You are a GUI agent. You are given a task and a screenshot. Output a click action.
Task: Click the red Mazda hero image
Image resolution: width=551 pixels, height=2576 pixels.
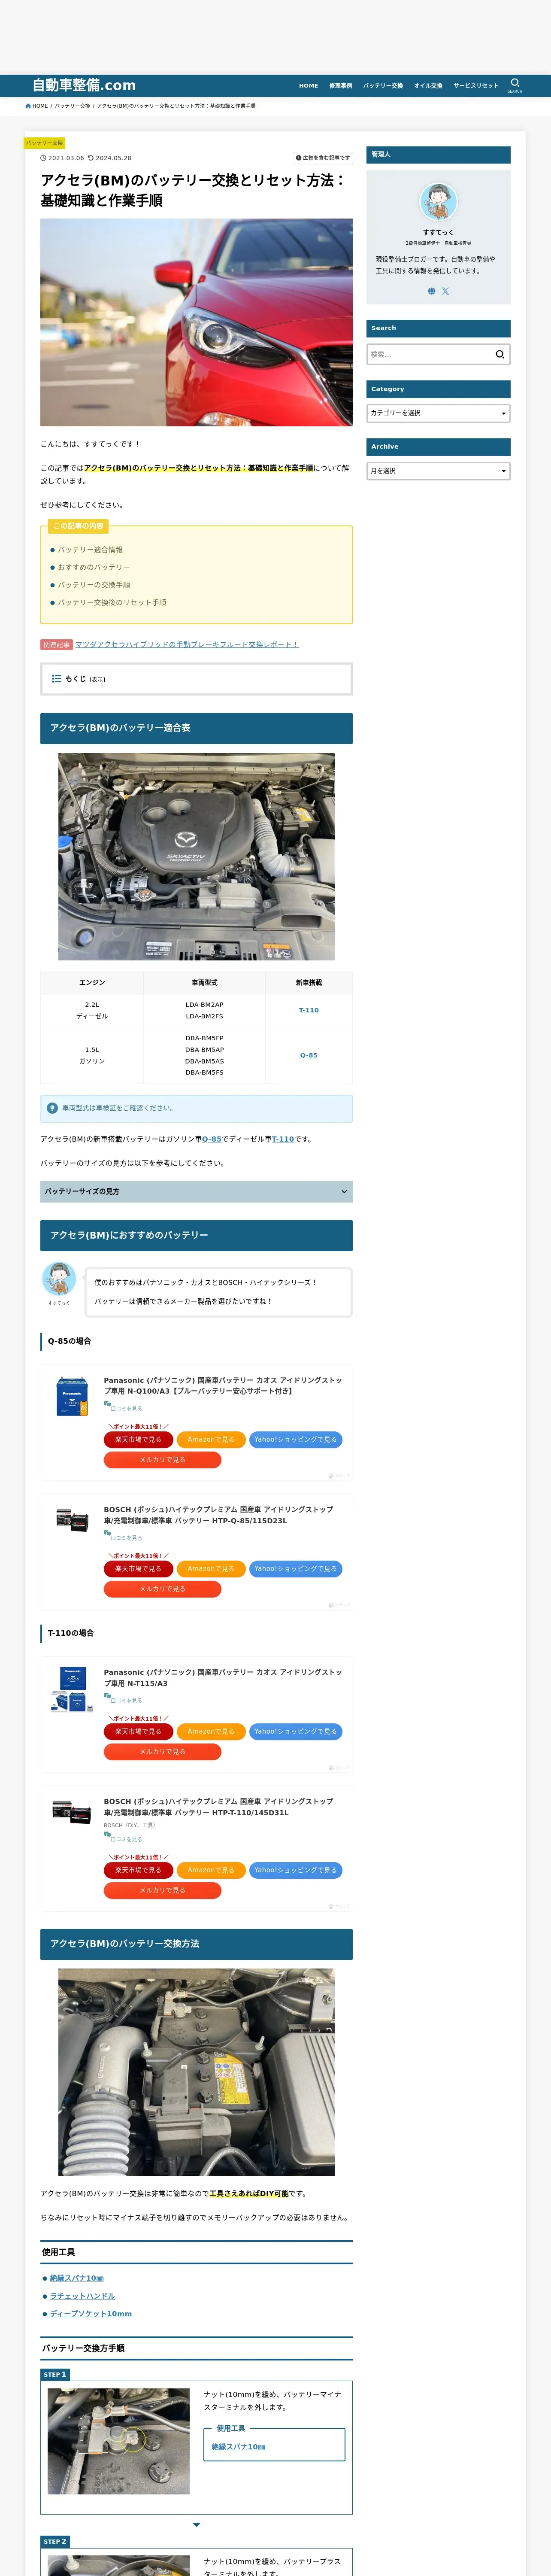[x=196, y=322]
